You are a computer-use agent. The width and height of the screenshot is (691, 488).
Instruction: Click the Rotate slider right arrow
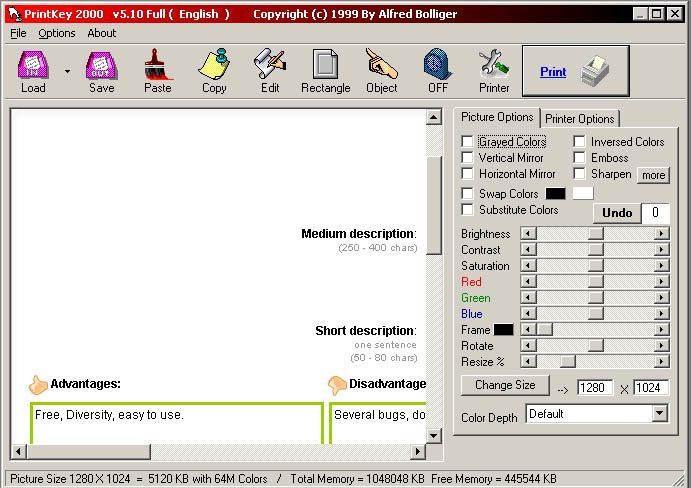pos(661,346)
